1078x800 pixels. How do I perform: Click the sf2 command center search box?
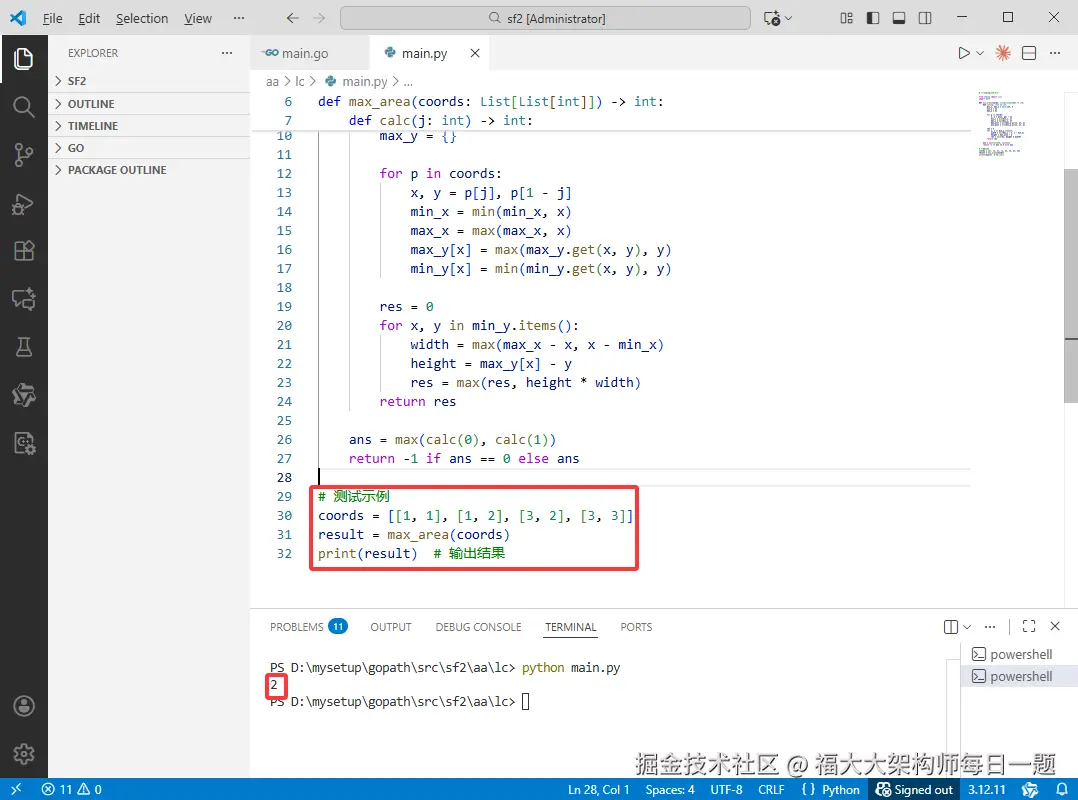[545, 18]
